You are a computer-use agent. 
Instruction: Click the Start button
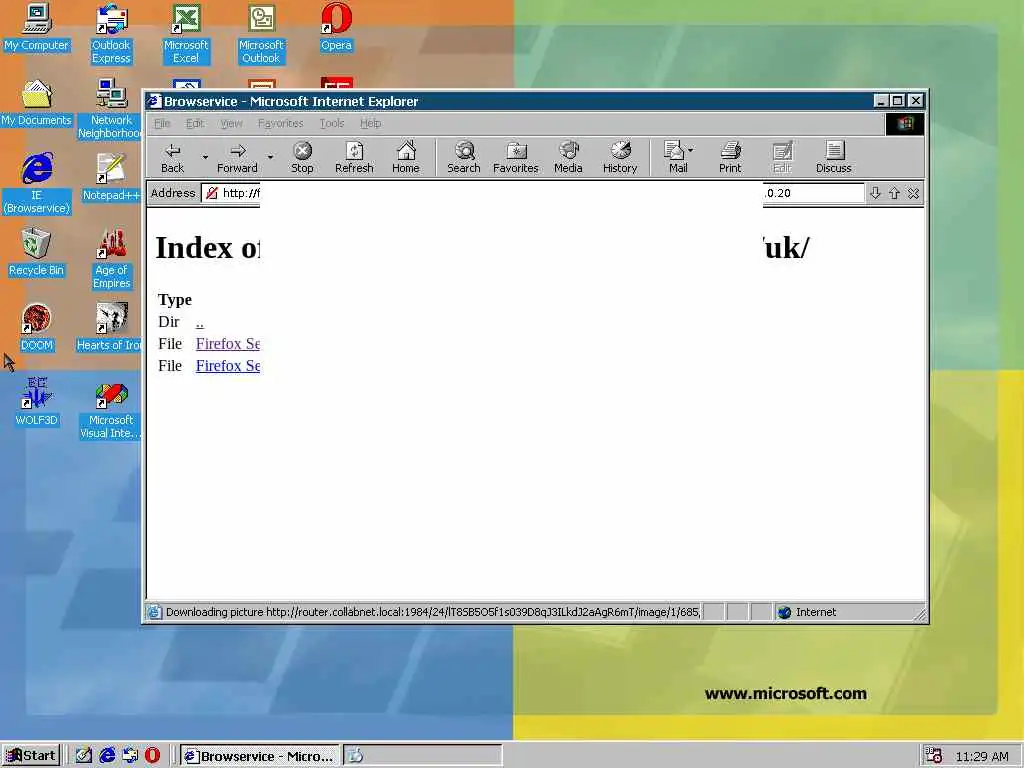click(x=31, y=756)
